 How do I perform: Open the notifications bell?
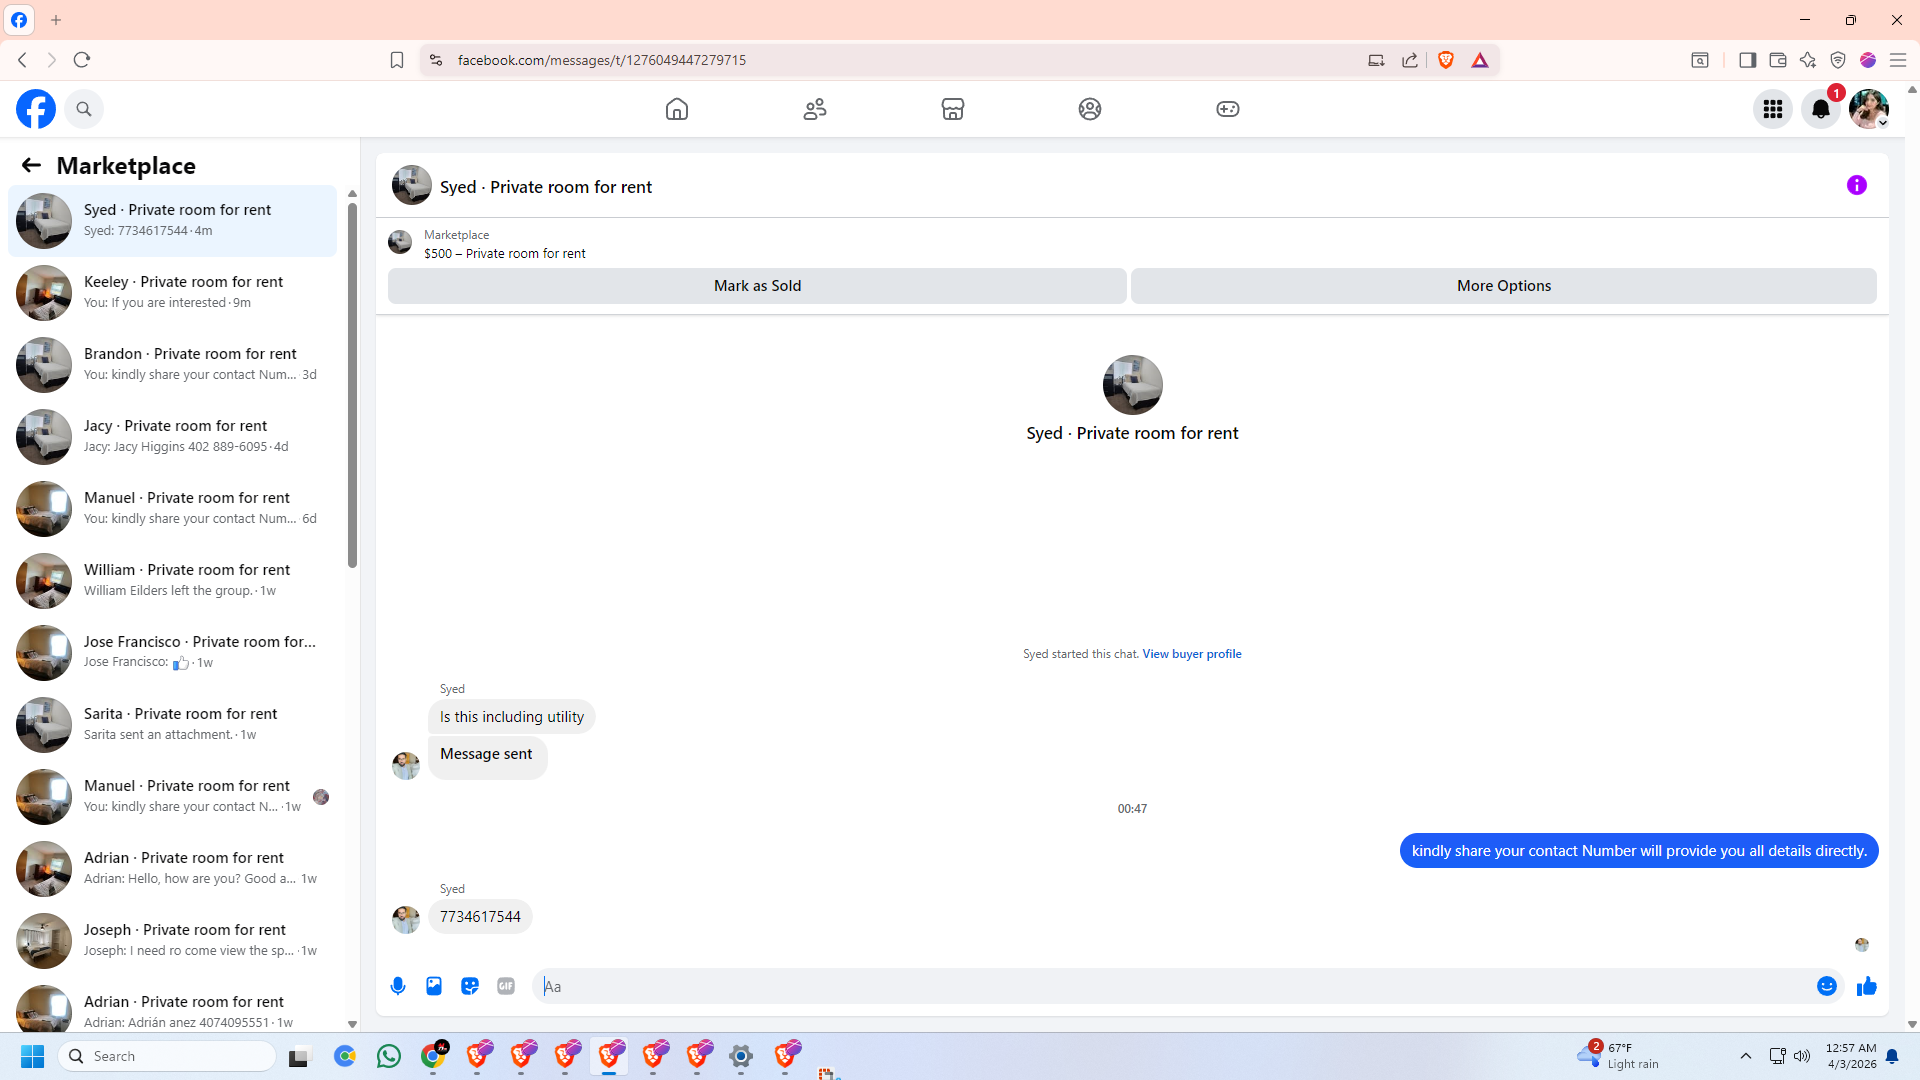coord(1821,109)
